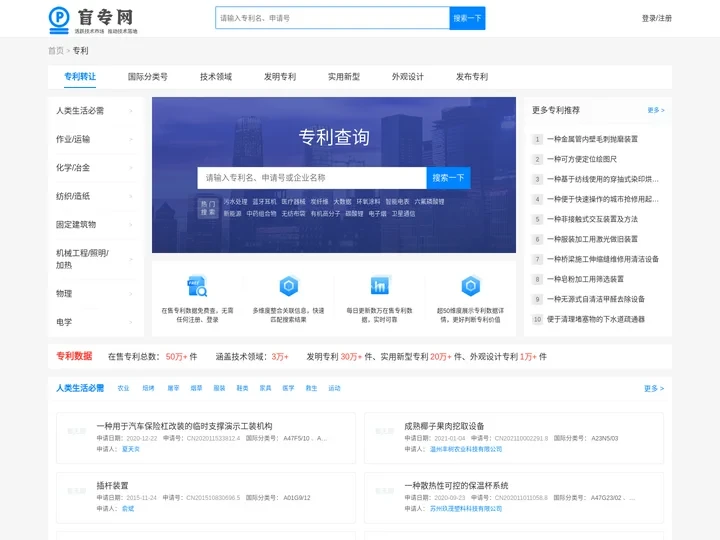Open the 发布专利 tab

pyautogui.click(x=472, y=77)
